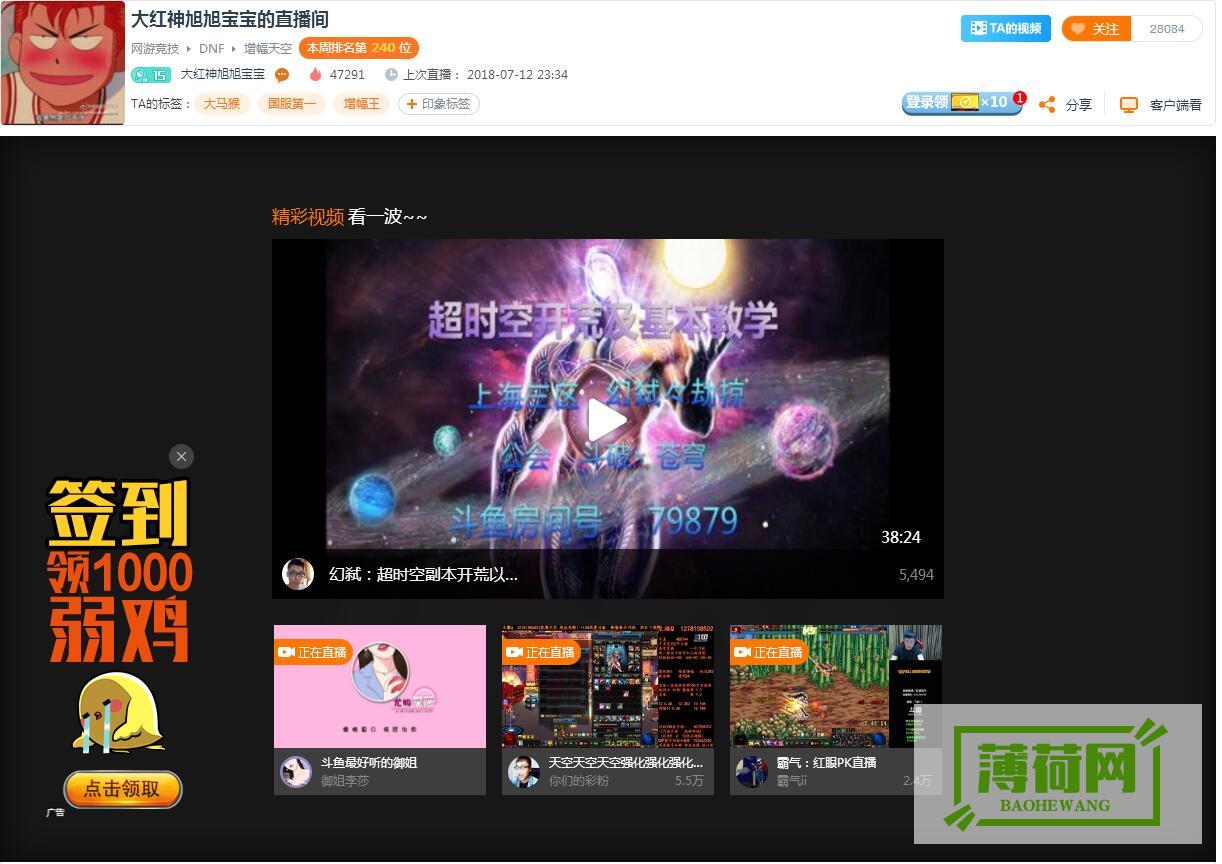Open the DNF category link
The width and height of the screenshot is (1222, 864).
(x=211, y=48)
